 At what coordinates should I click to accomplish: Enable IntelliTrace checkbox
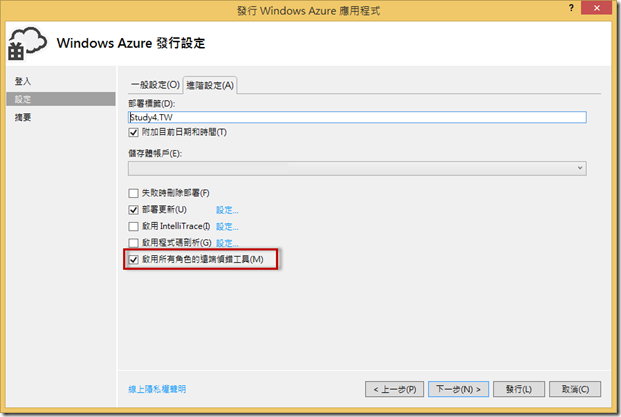coord(133,227)
